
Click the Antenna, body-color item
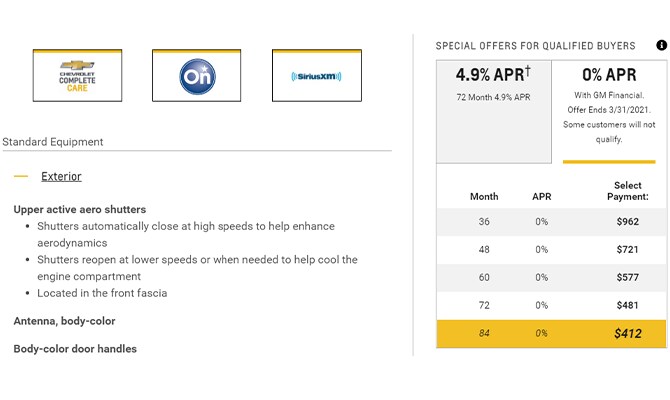pyautogui.click(x=64, y=321)
